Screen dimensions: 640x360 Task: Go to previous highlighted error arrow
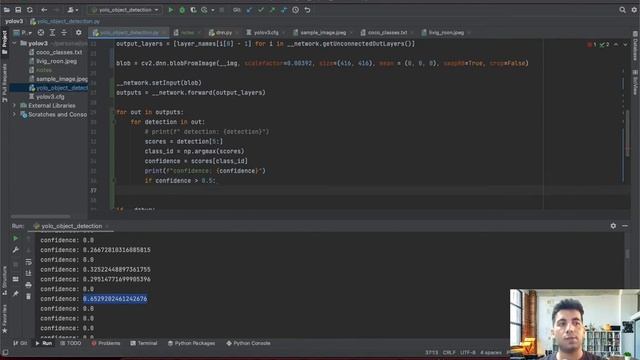pyautogui.click(x=616, y=44)
